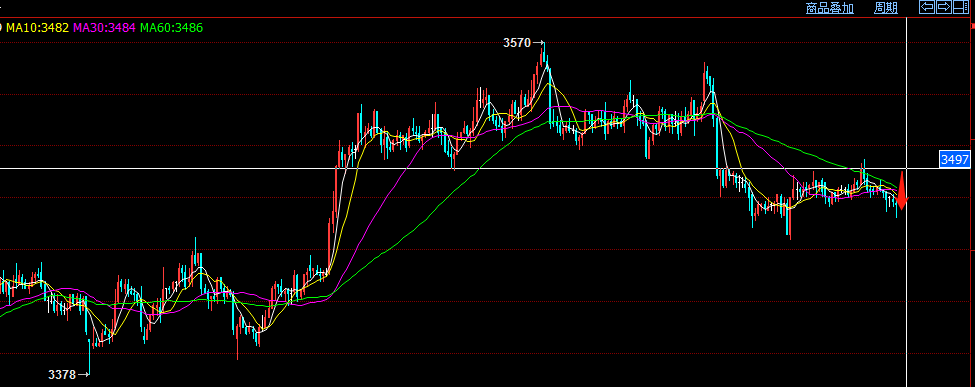Screen dimensions: 975x387
Task: Select the MA60:3486 indicator label
Action: [172, 27]
